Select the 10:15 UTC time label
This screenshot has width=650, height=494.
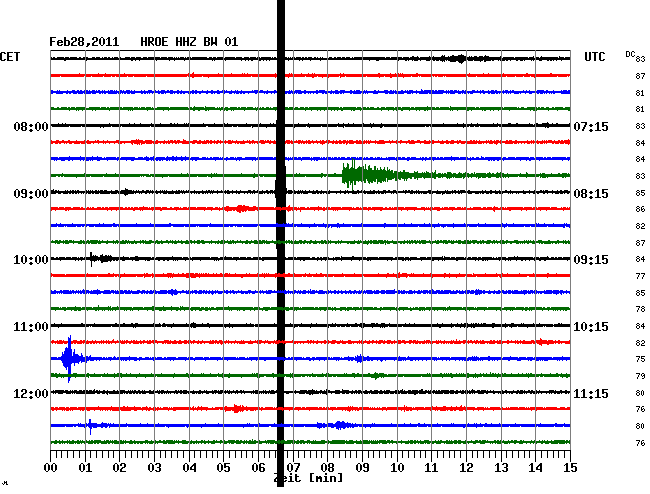[591, 327]
